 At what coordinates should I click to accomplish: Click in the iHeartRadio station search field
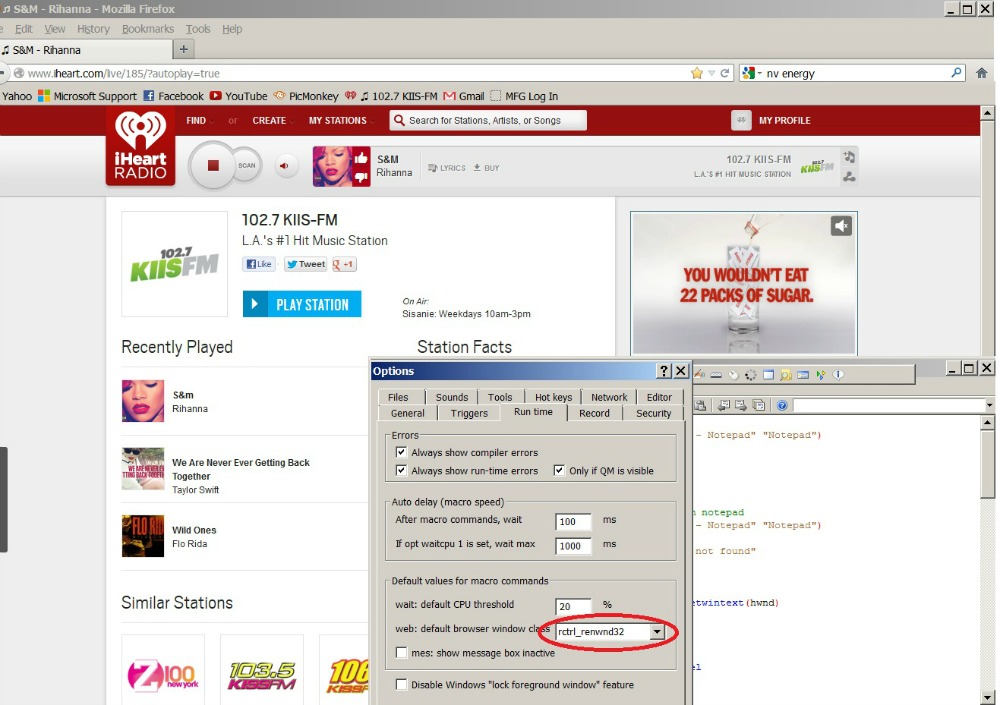coord(488,121)
